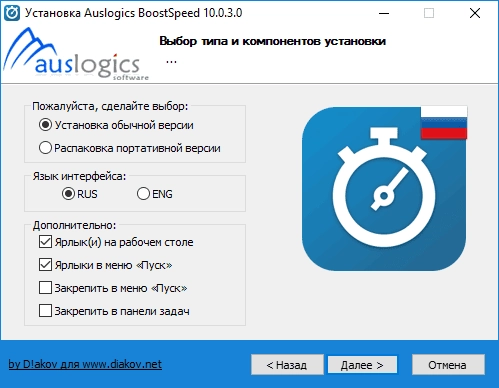Click the Auslogics software logo
Image resolution: width=499 pixels, height=388 pixels.
[x=76, y=55]
